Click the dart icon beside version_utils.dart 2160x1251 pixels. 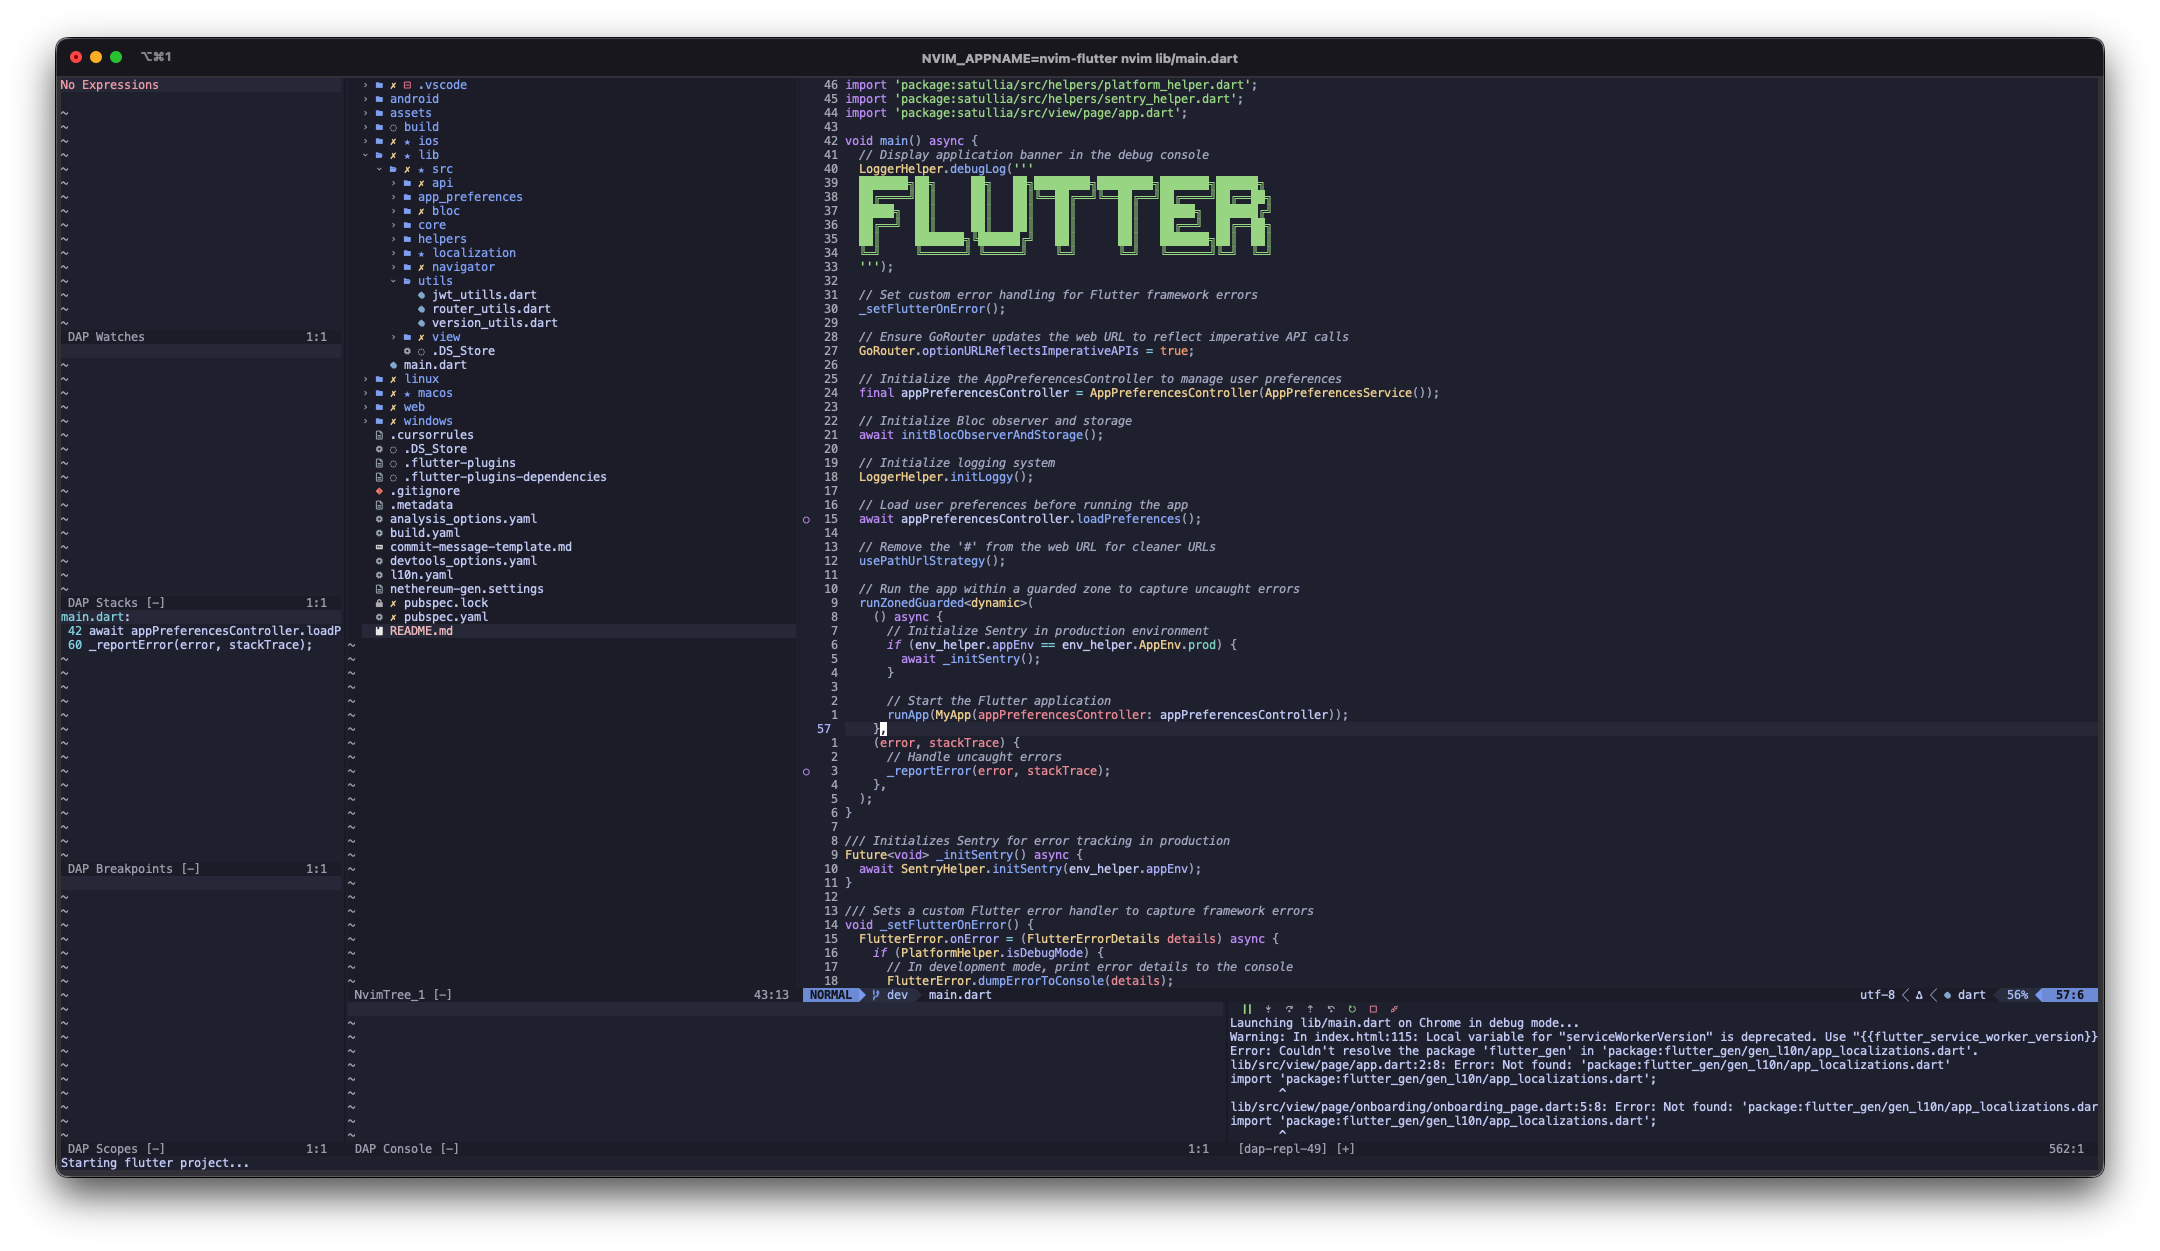click(x=421, y=323)
